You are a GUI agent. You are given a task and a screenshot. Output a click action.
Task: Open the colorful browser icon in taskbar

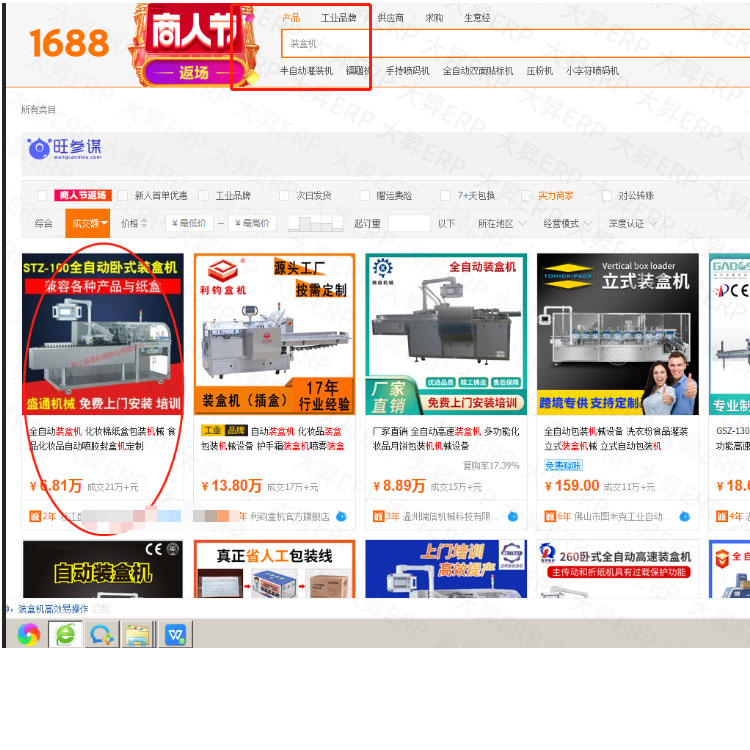click(29, 633)
